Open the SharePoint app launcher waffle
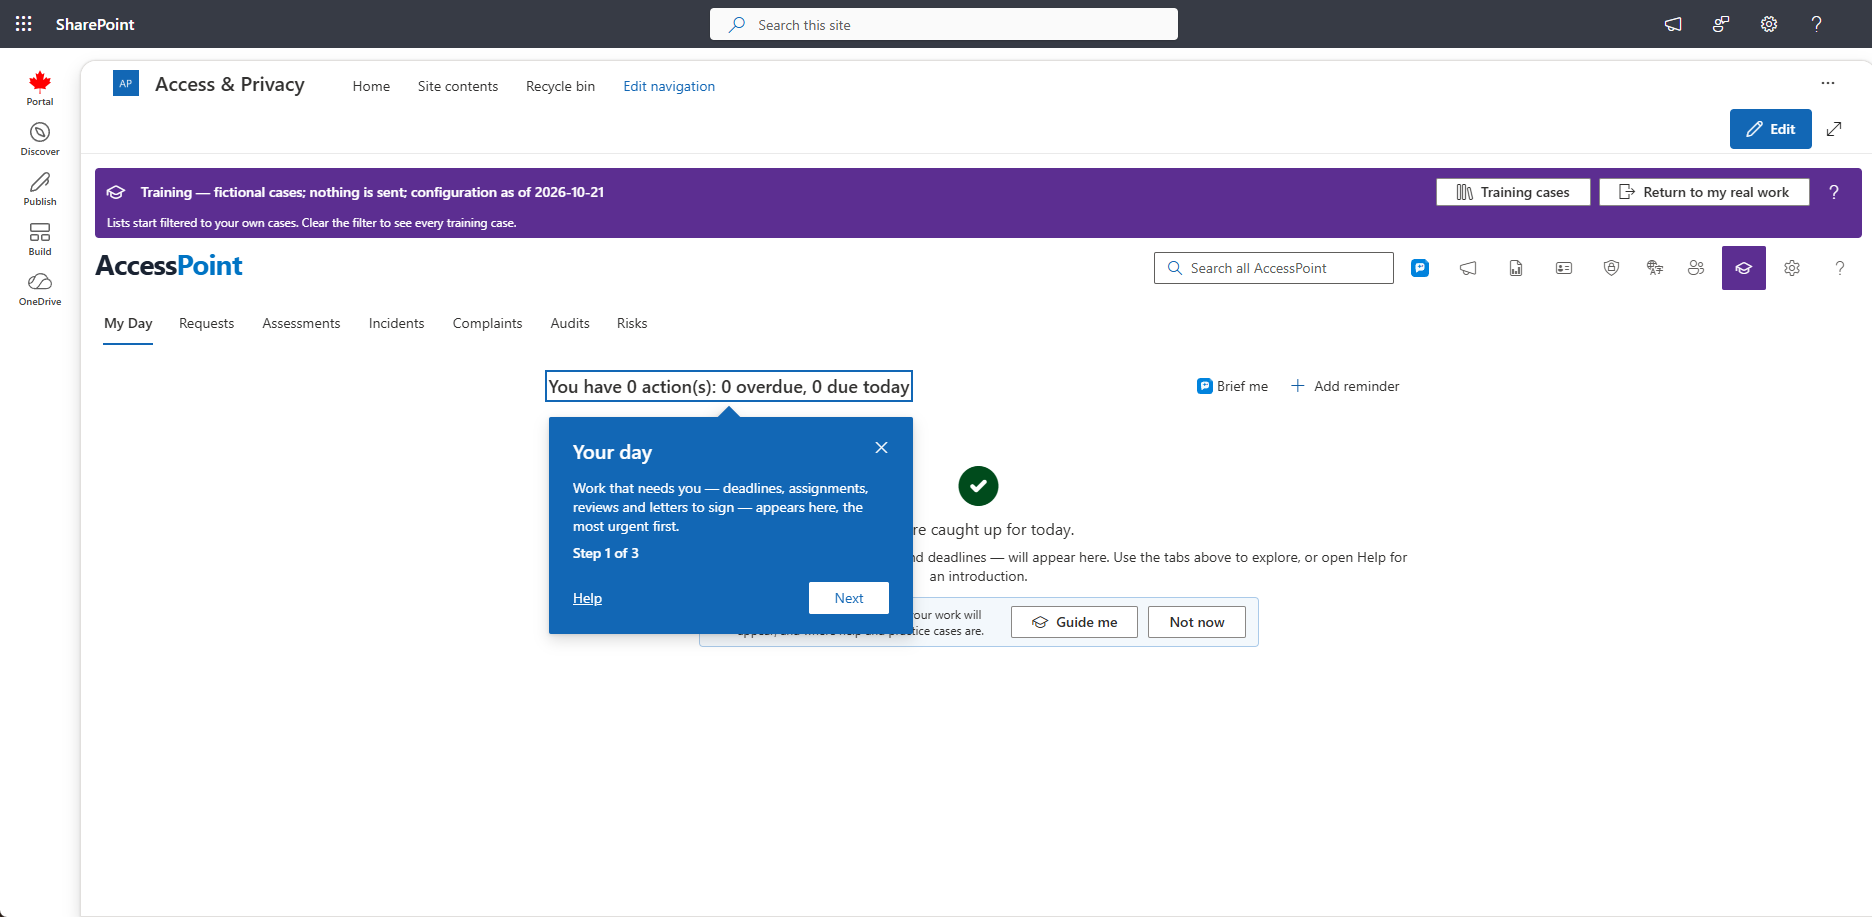Screen dimensions: 1872x917 pyautogui.click(x=24, y=24)
